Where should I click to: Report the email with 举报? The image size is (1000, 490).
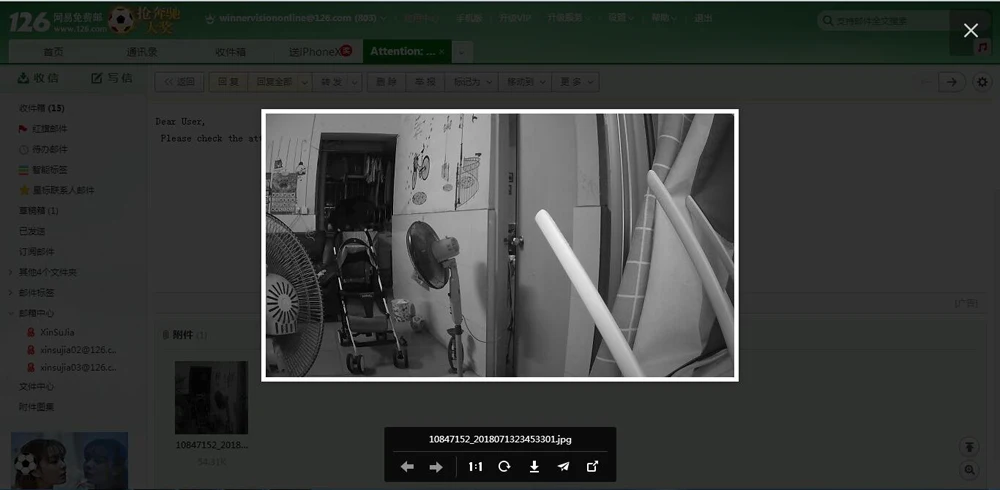pyautogui.click(x=425, y=82)
